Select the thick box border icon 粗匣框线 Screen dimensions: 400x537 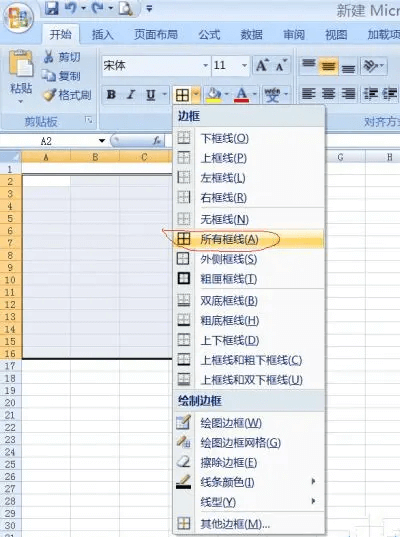[184, 278]
